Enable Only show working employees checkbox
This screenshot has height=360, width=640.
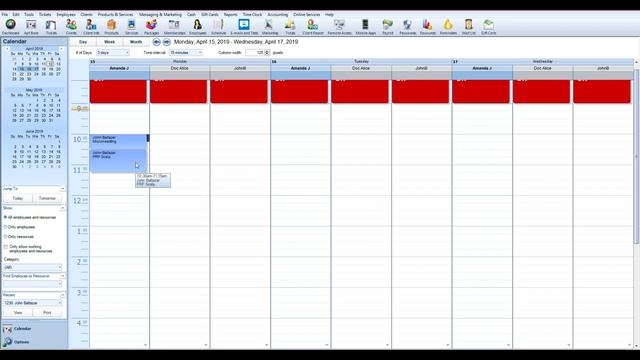[x=6, y=247]
